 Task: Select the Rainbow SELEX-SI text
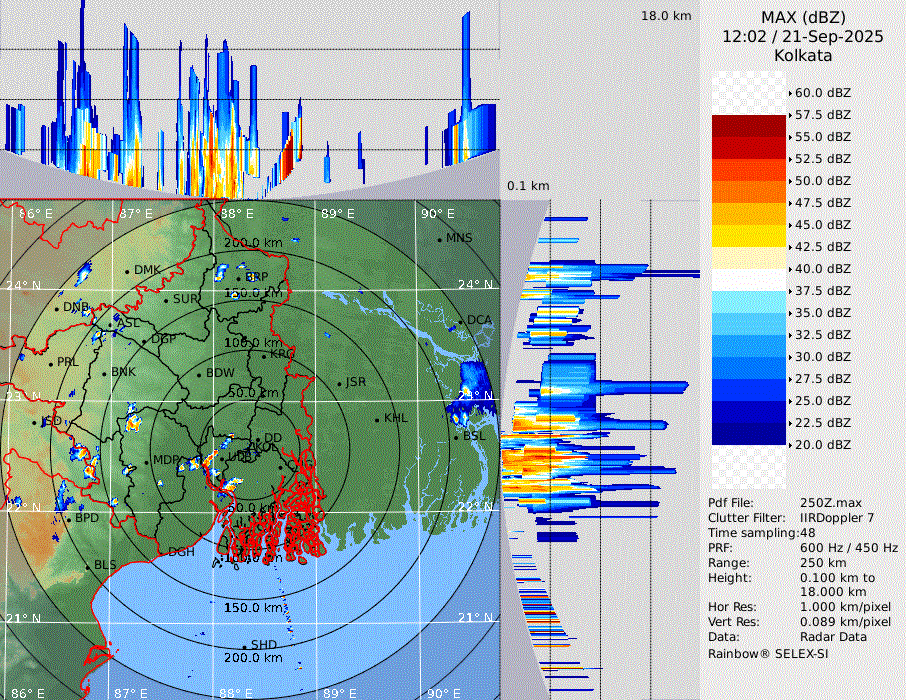click(768, 653)
